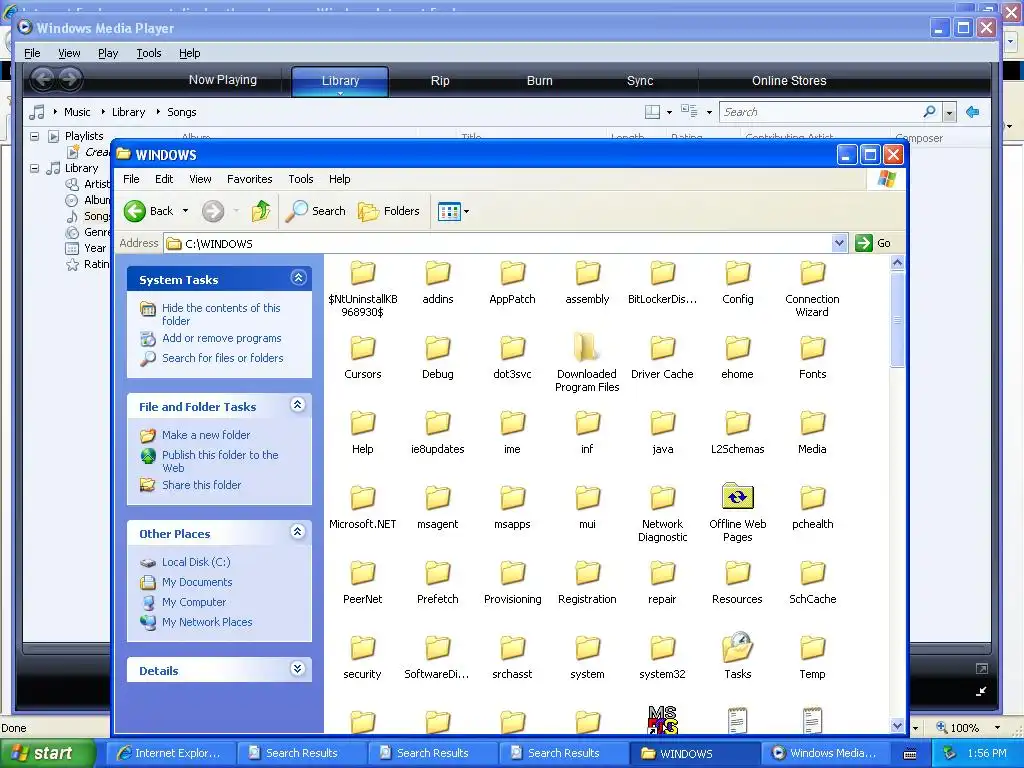
Task: Open the Tasks scheduled folder icon
Action: click(737, 656)
